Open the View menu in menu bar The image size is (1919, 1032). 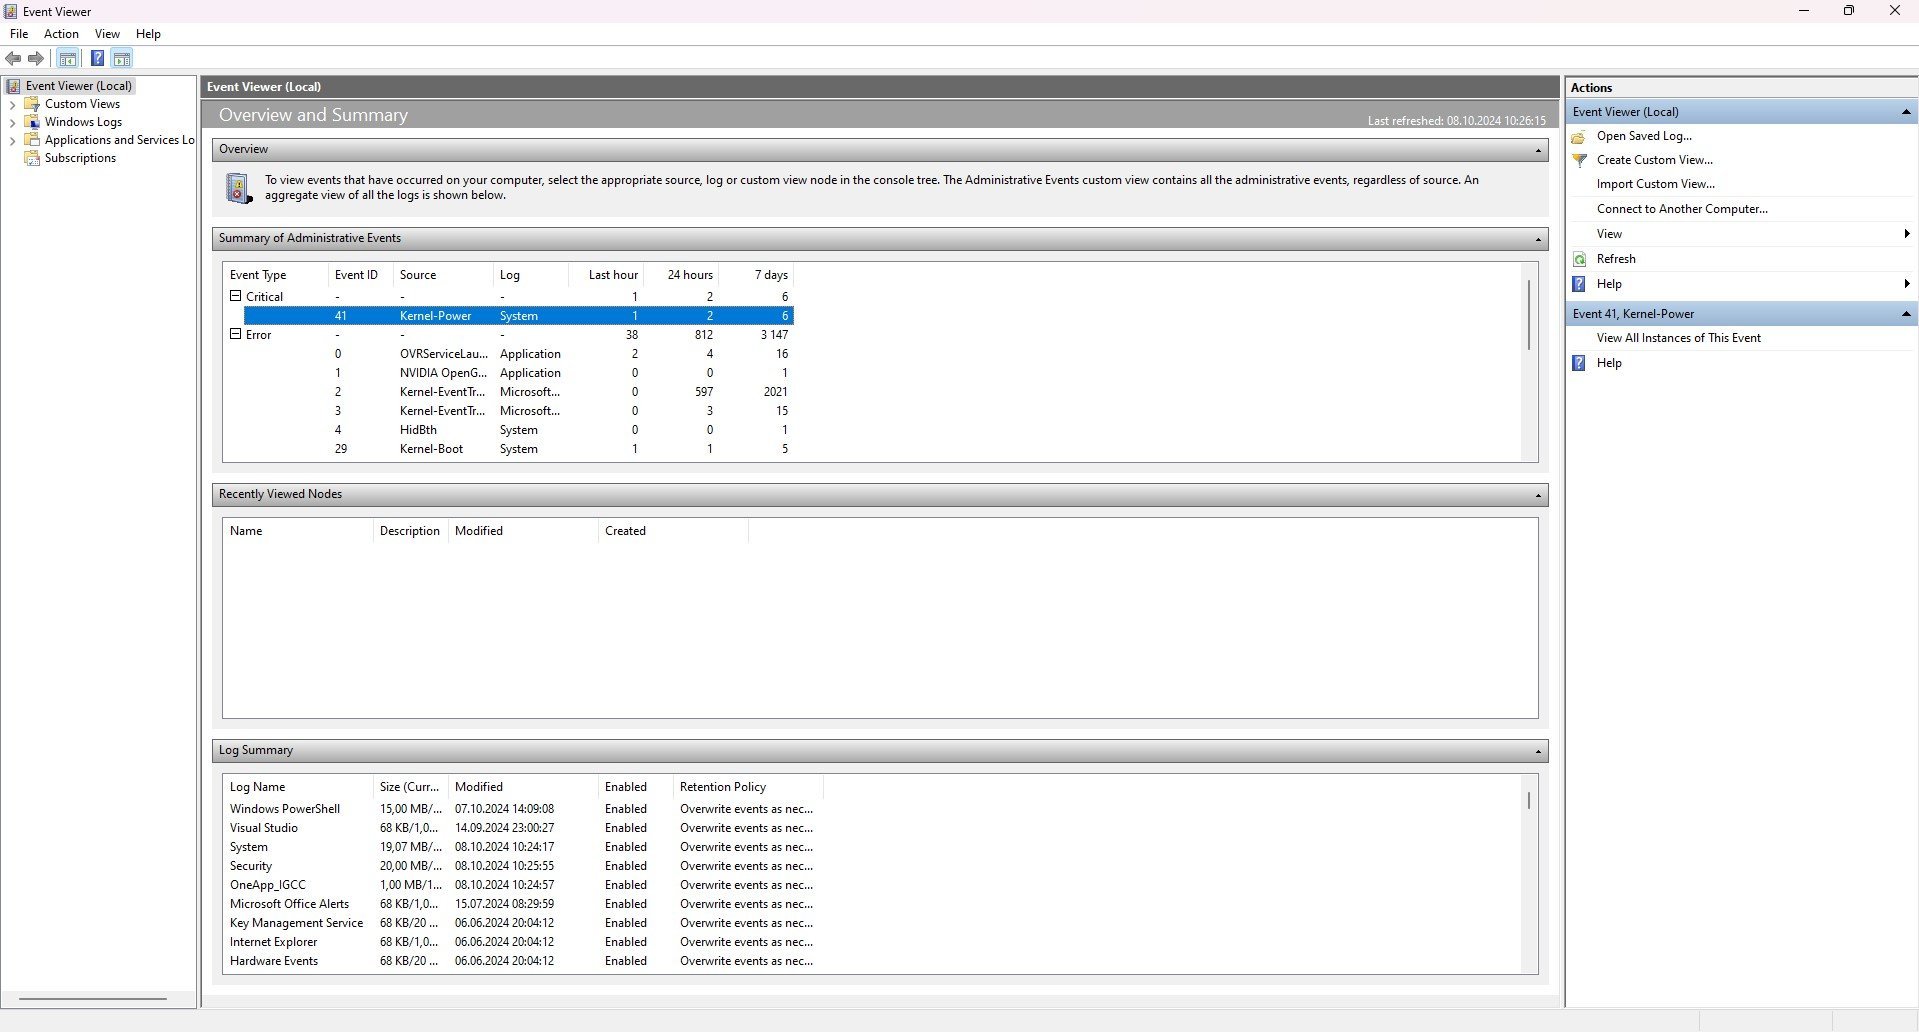[x=107, y=34]
